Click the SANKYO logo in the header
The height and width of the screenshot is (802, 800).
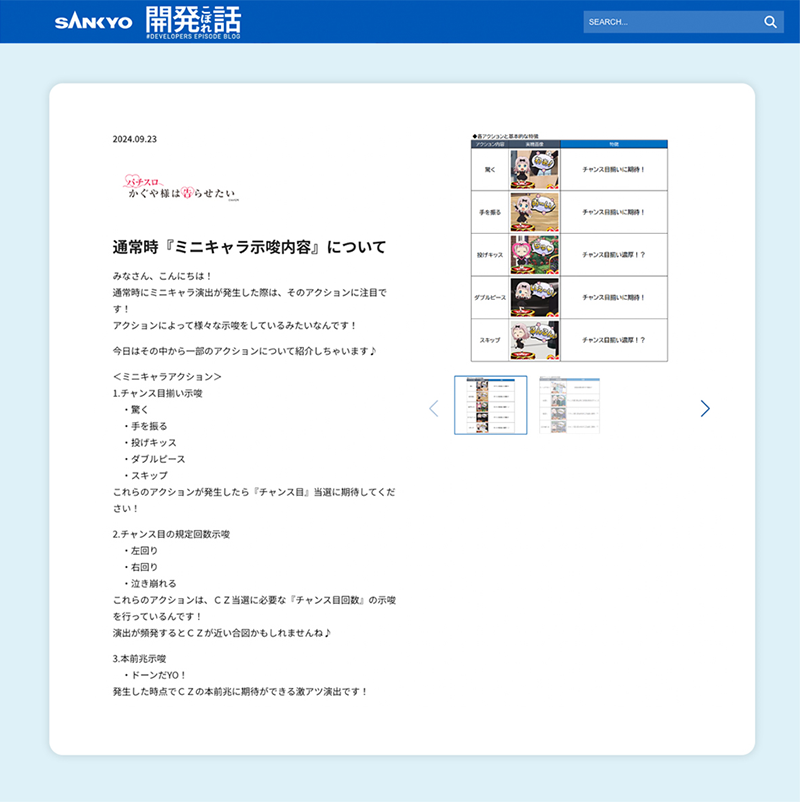93,22
